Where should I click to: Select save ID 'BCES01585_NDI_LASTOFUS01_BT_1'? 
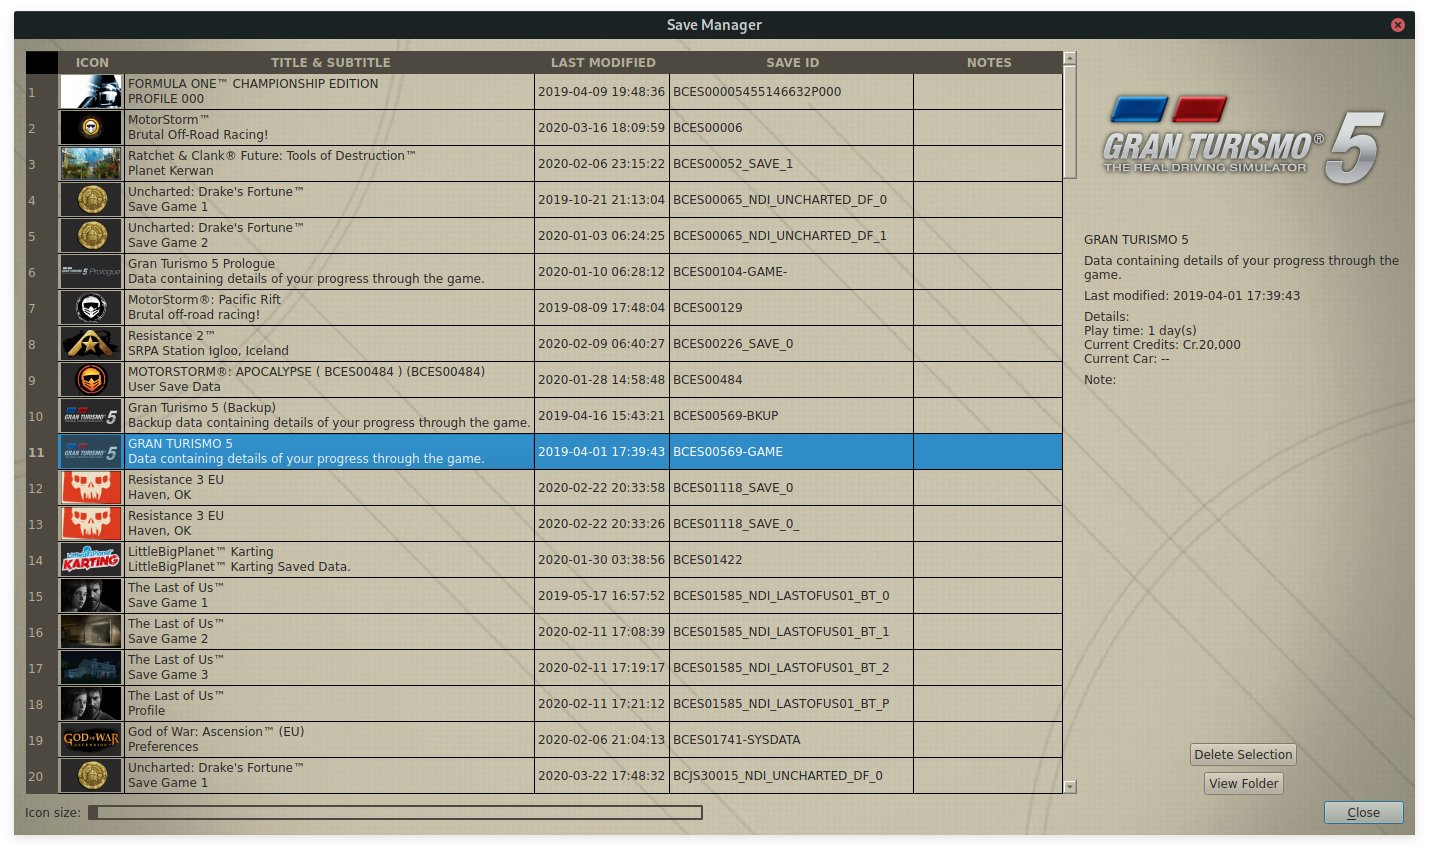791,632
